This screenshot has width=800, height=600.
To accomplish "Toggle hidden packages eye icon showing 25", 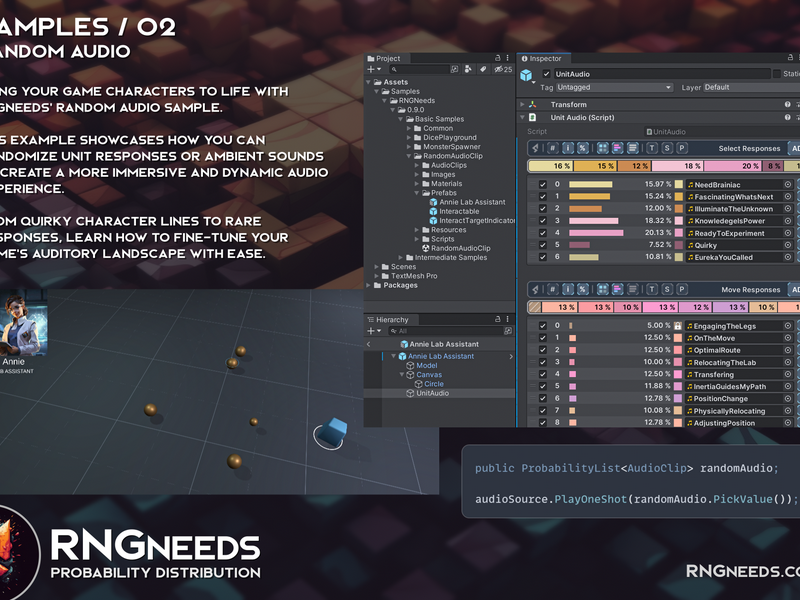I will (503, 69).
